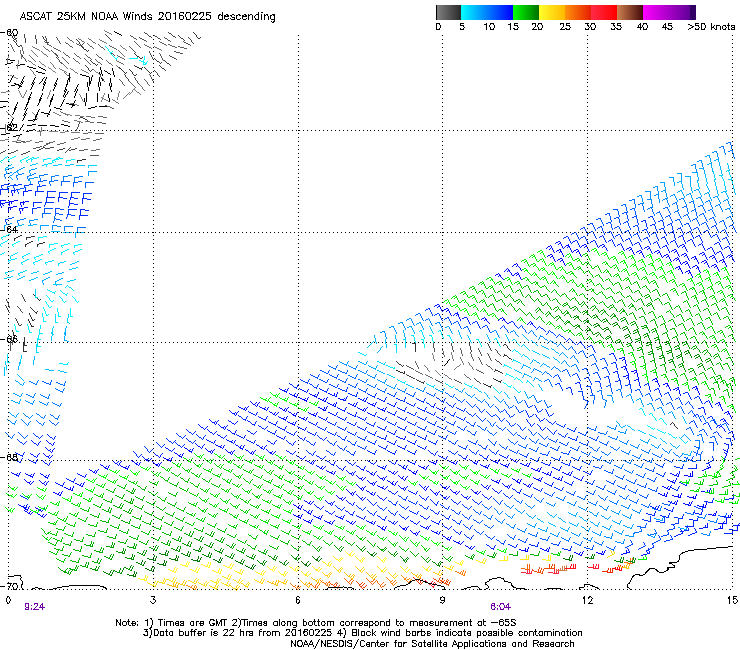The height and width of the screenshot is (650, 740).
Task: Click the '20' label under the color bar
Action: [537, 27]
